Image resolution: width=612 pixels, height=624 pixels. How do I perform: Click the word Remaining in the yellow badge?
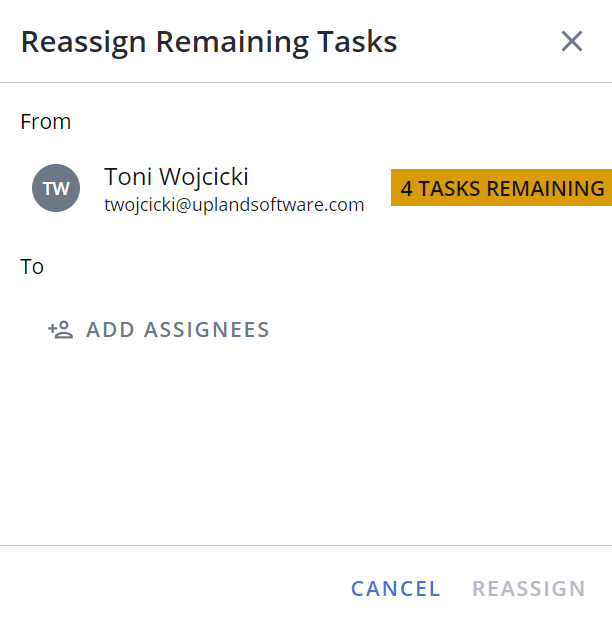(546, 188)
